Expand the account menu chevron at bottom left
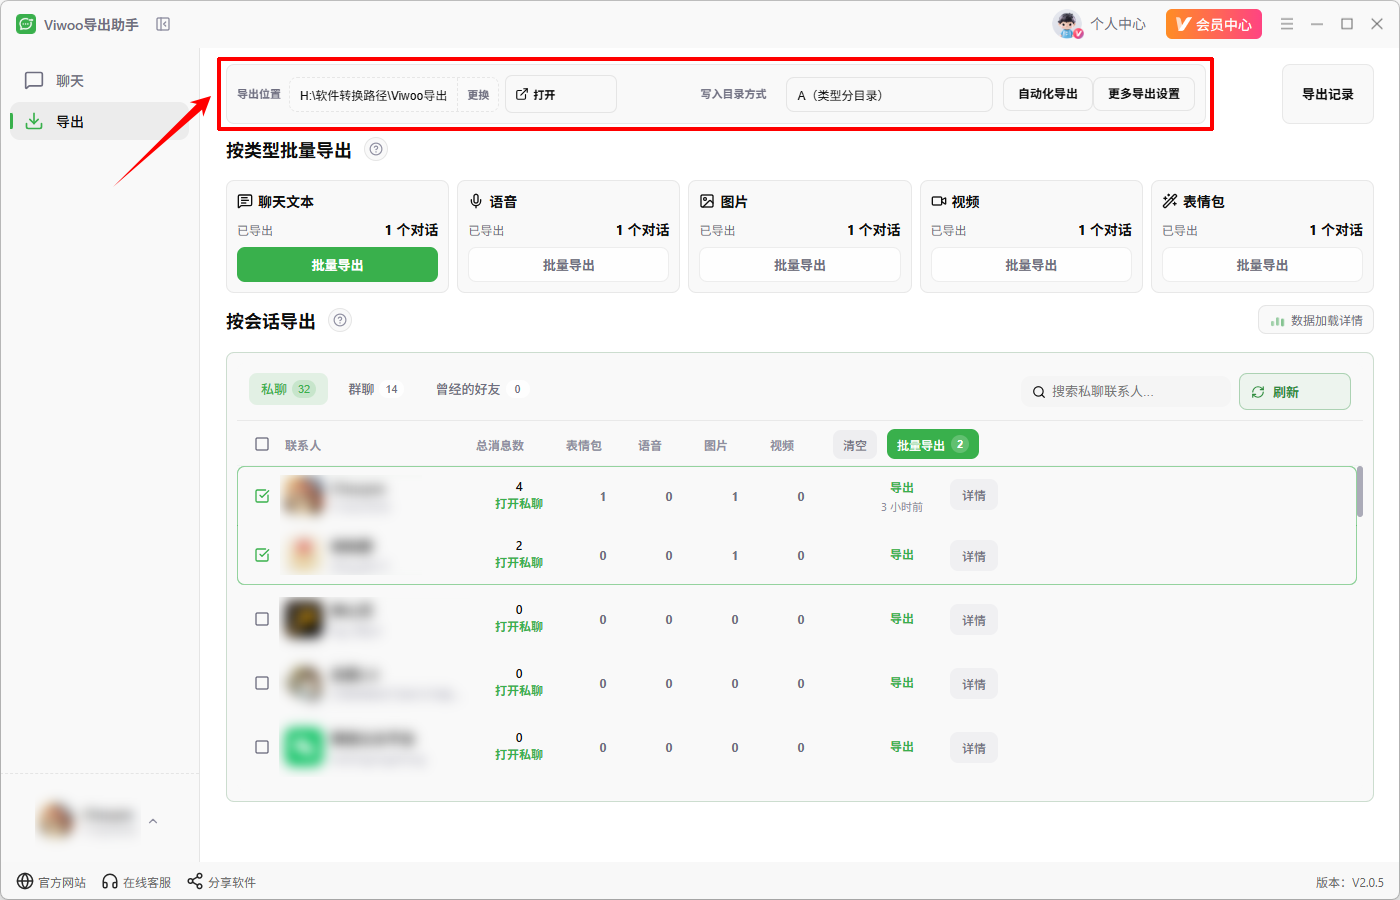 tap(153, 821)
